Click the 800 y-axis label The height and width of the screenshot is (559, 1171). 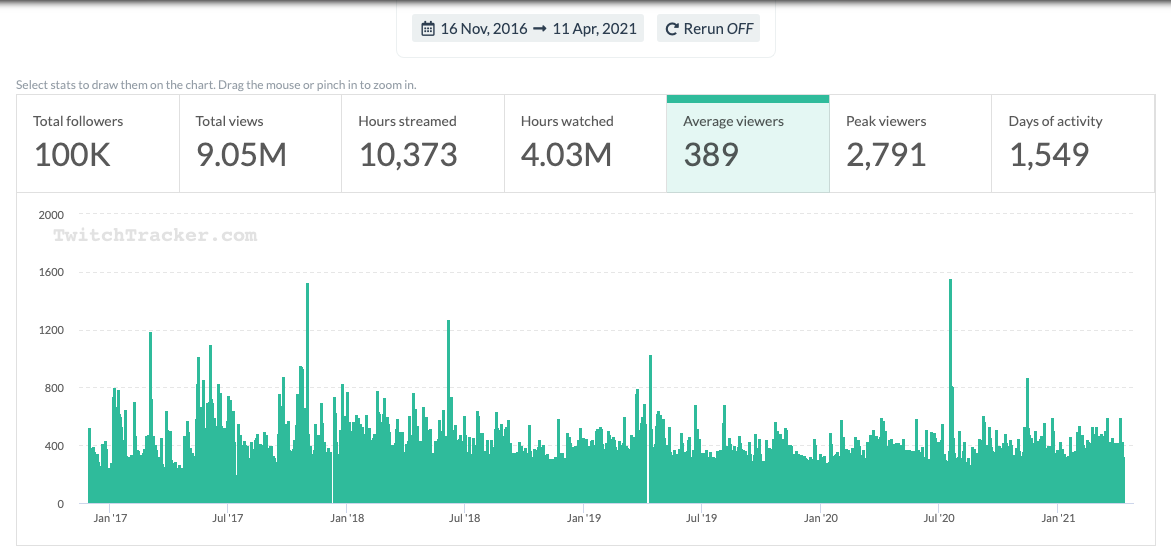(x=57, y=388)
